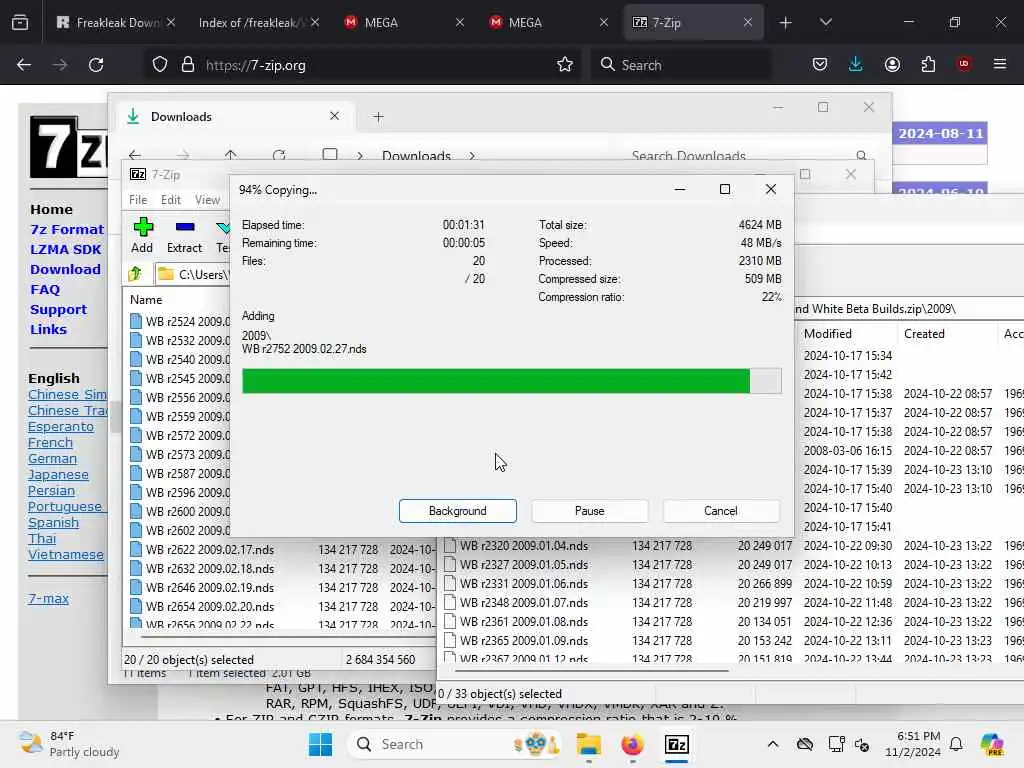Open File Explorer from the taskbar

(588, 744)
